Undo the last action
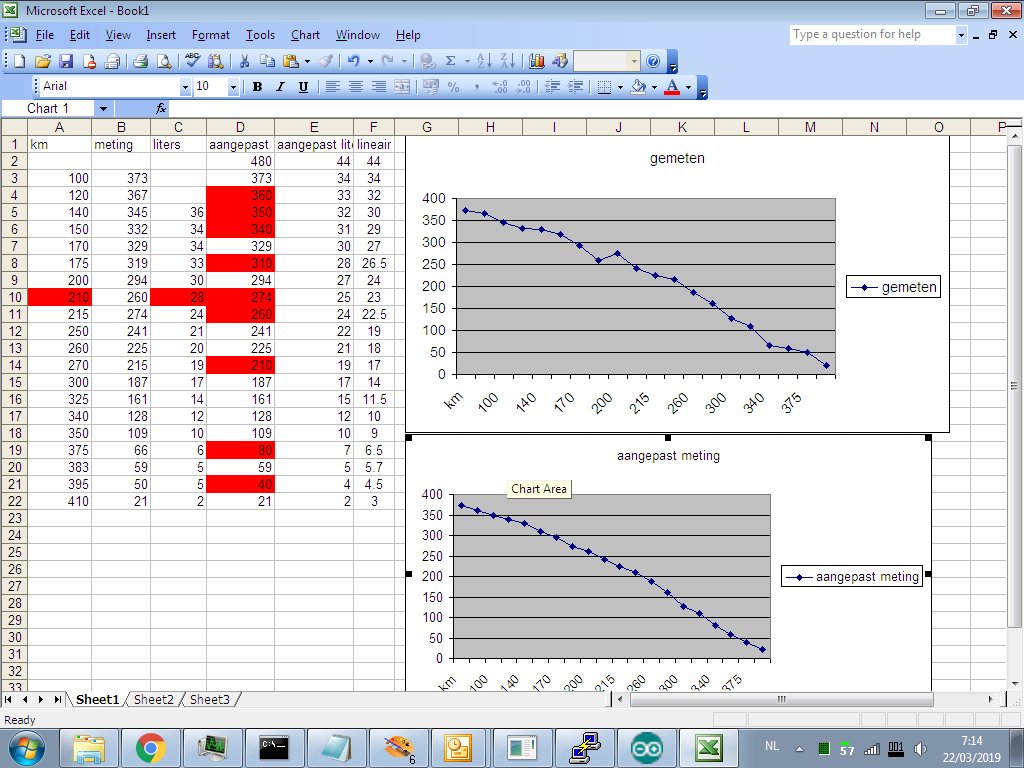 (353, 61)
